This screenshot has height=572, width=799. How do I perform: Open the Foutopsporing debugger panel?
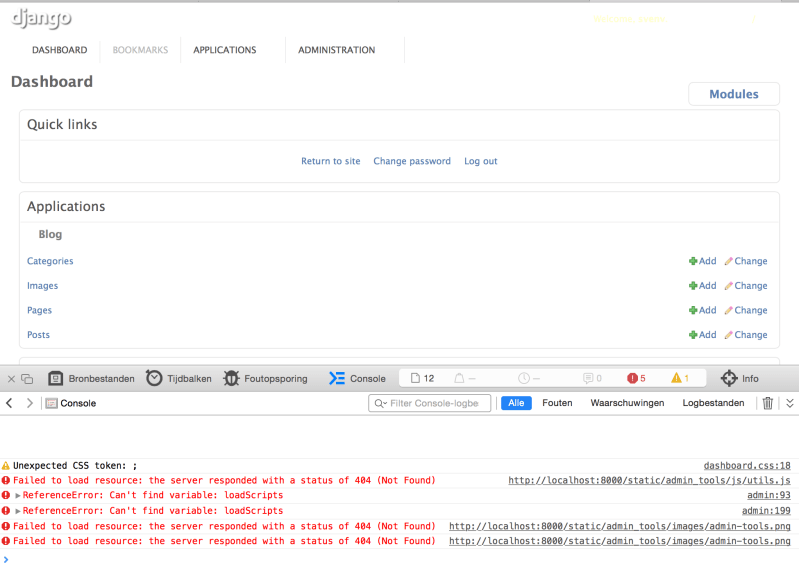coord(265,378)
